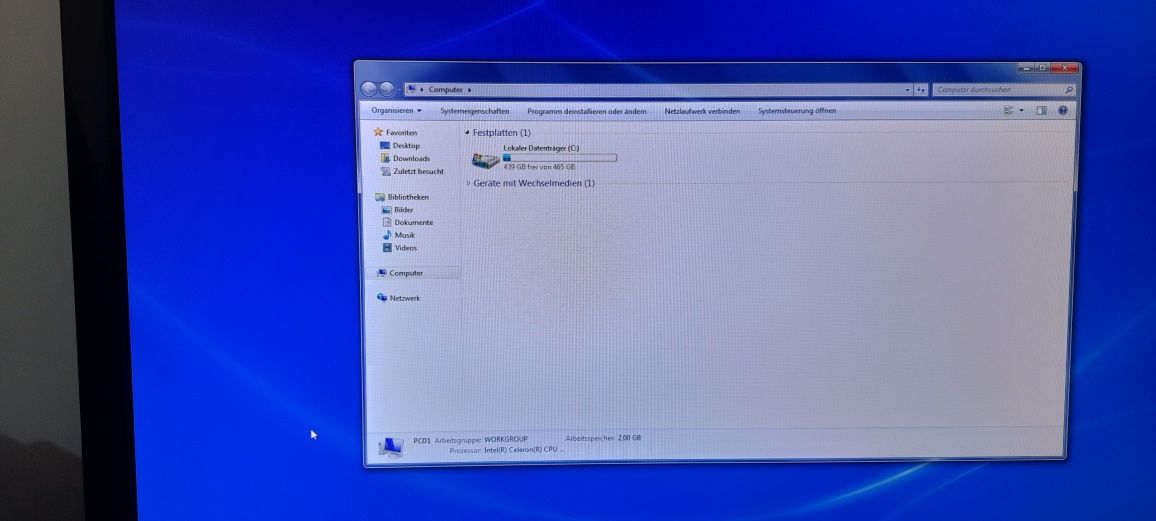The image size is (1156, 521).
Task: Click the Dokumente library icon
Action: pyautogui.click(x=387, y=222)
